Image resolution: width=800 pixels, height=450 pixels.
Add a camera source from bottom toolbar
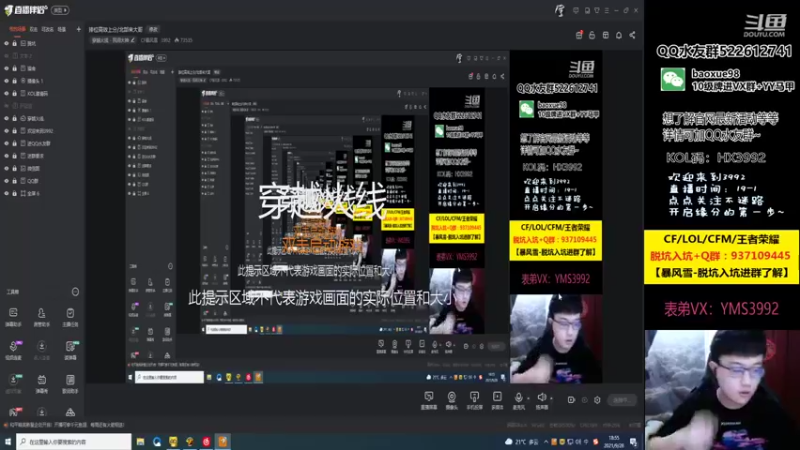click(452, 400)
